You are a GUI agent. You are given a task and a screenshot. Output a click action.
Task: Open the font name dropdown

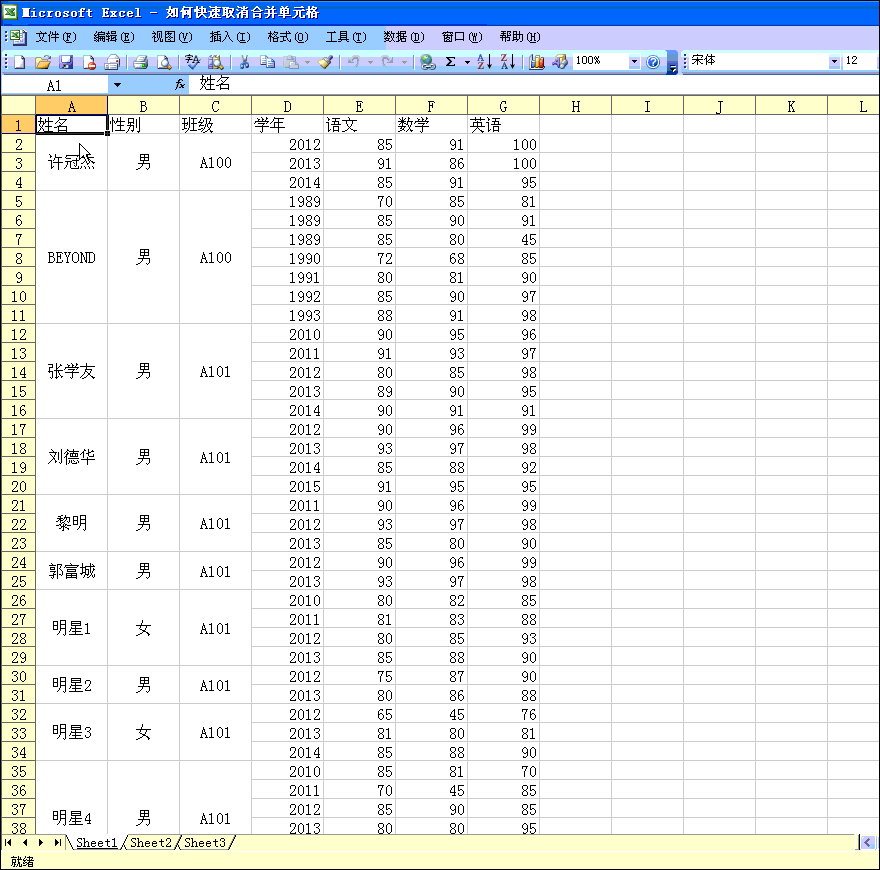pos(834,62)
